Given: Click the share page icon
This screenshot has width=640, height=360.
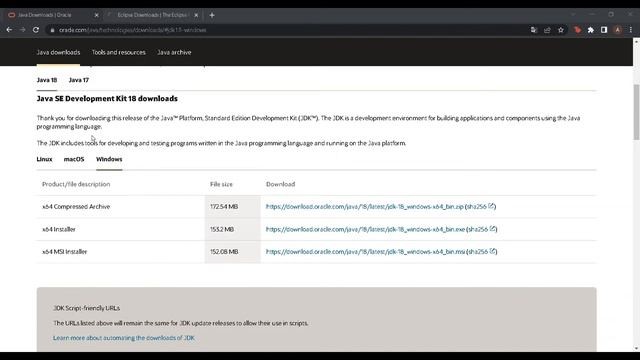Looking at the screenshot, I should [547, 30].
